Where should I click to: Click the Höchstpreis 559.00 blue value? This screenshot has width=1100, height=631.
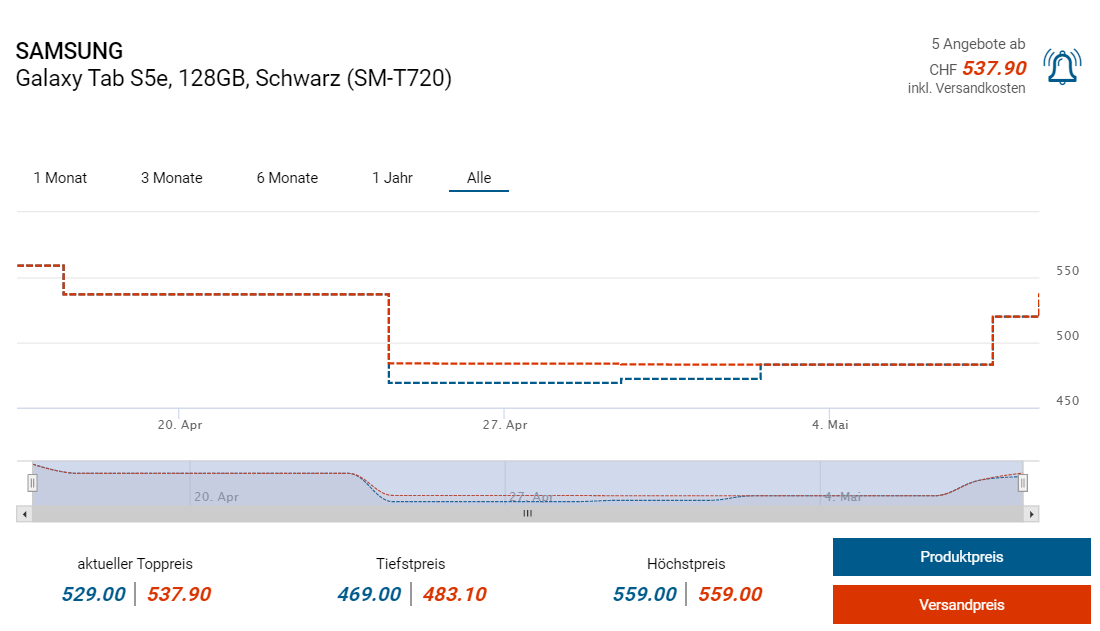[x=644, y=594]
